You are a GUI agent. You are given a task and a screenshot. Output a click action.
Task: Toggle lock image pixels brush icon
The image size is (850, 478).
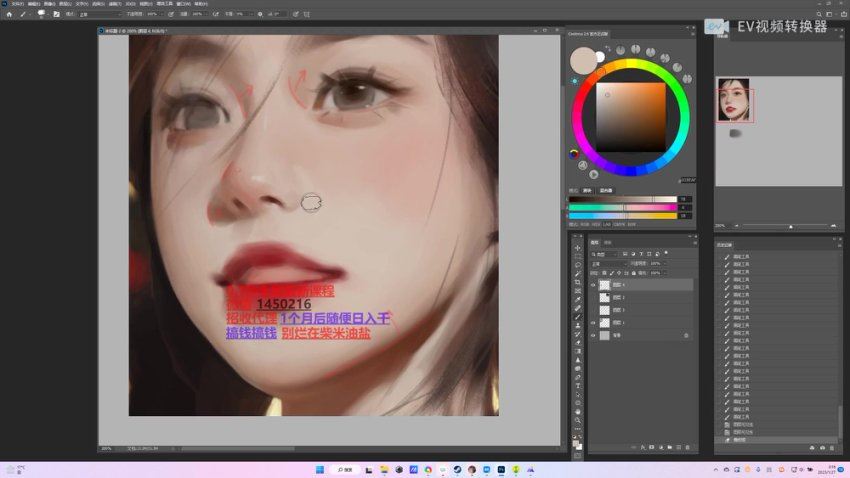click(x=611, y=273)
